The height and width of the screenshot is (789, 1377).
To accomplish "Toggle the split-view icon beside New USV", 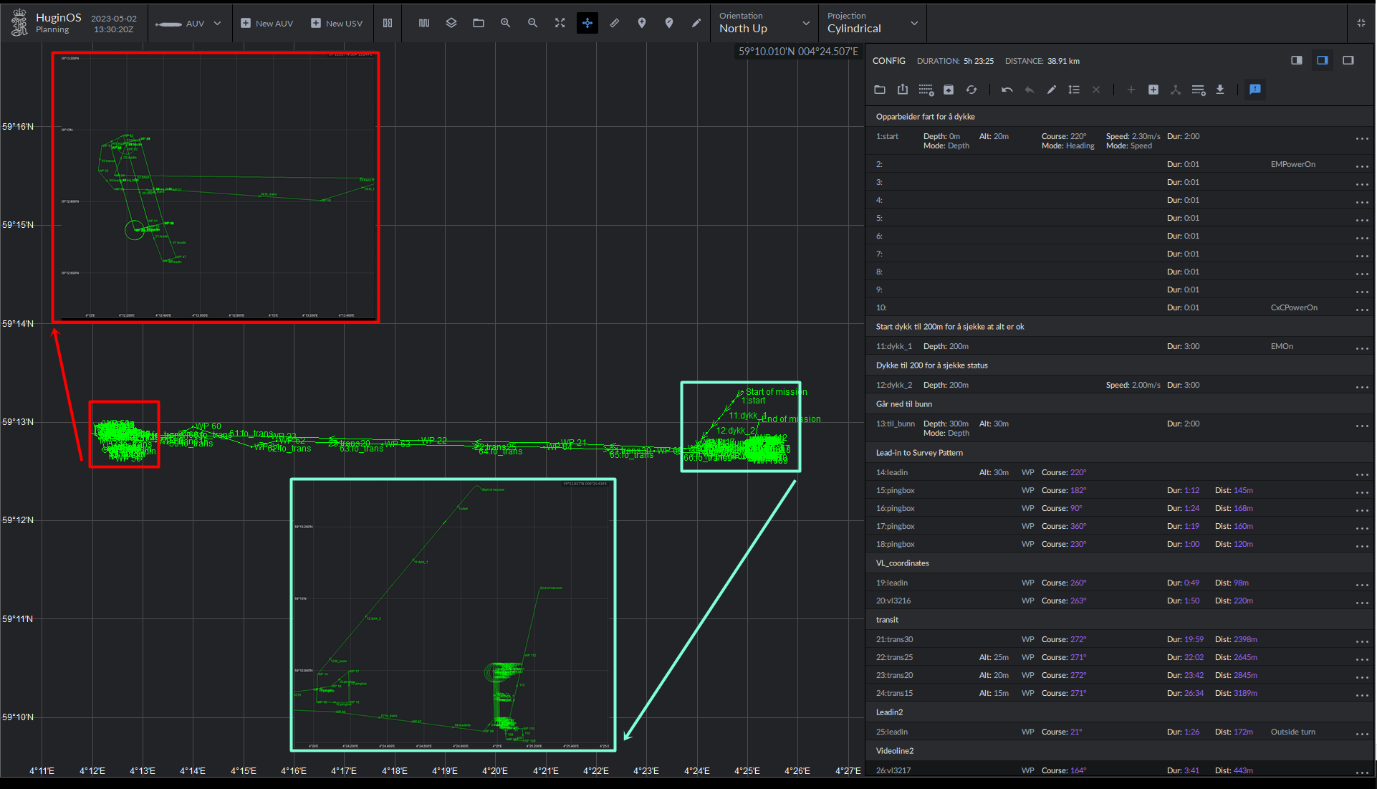I will [x=387, y=22].
